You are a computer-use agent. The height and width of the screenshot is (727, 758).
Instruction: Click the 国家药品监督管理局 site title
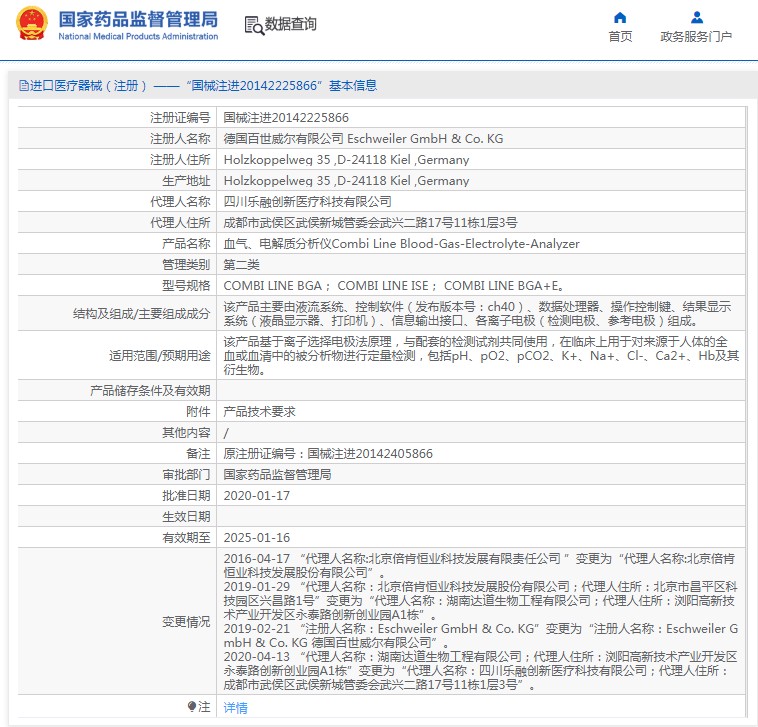(x=137, y=19)
